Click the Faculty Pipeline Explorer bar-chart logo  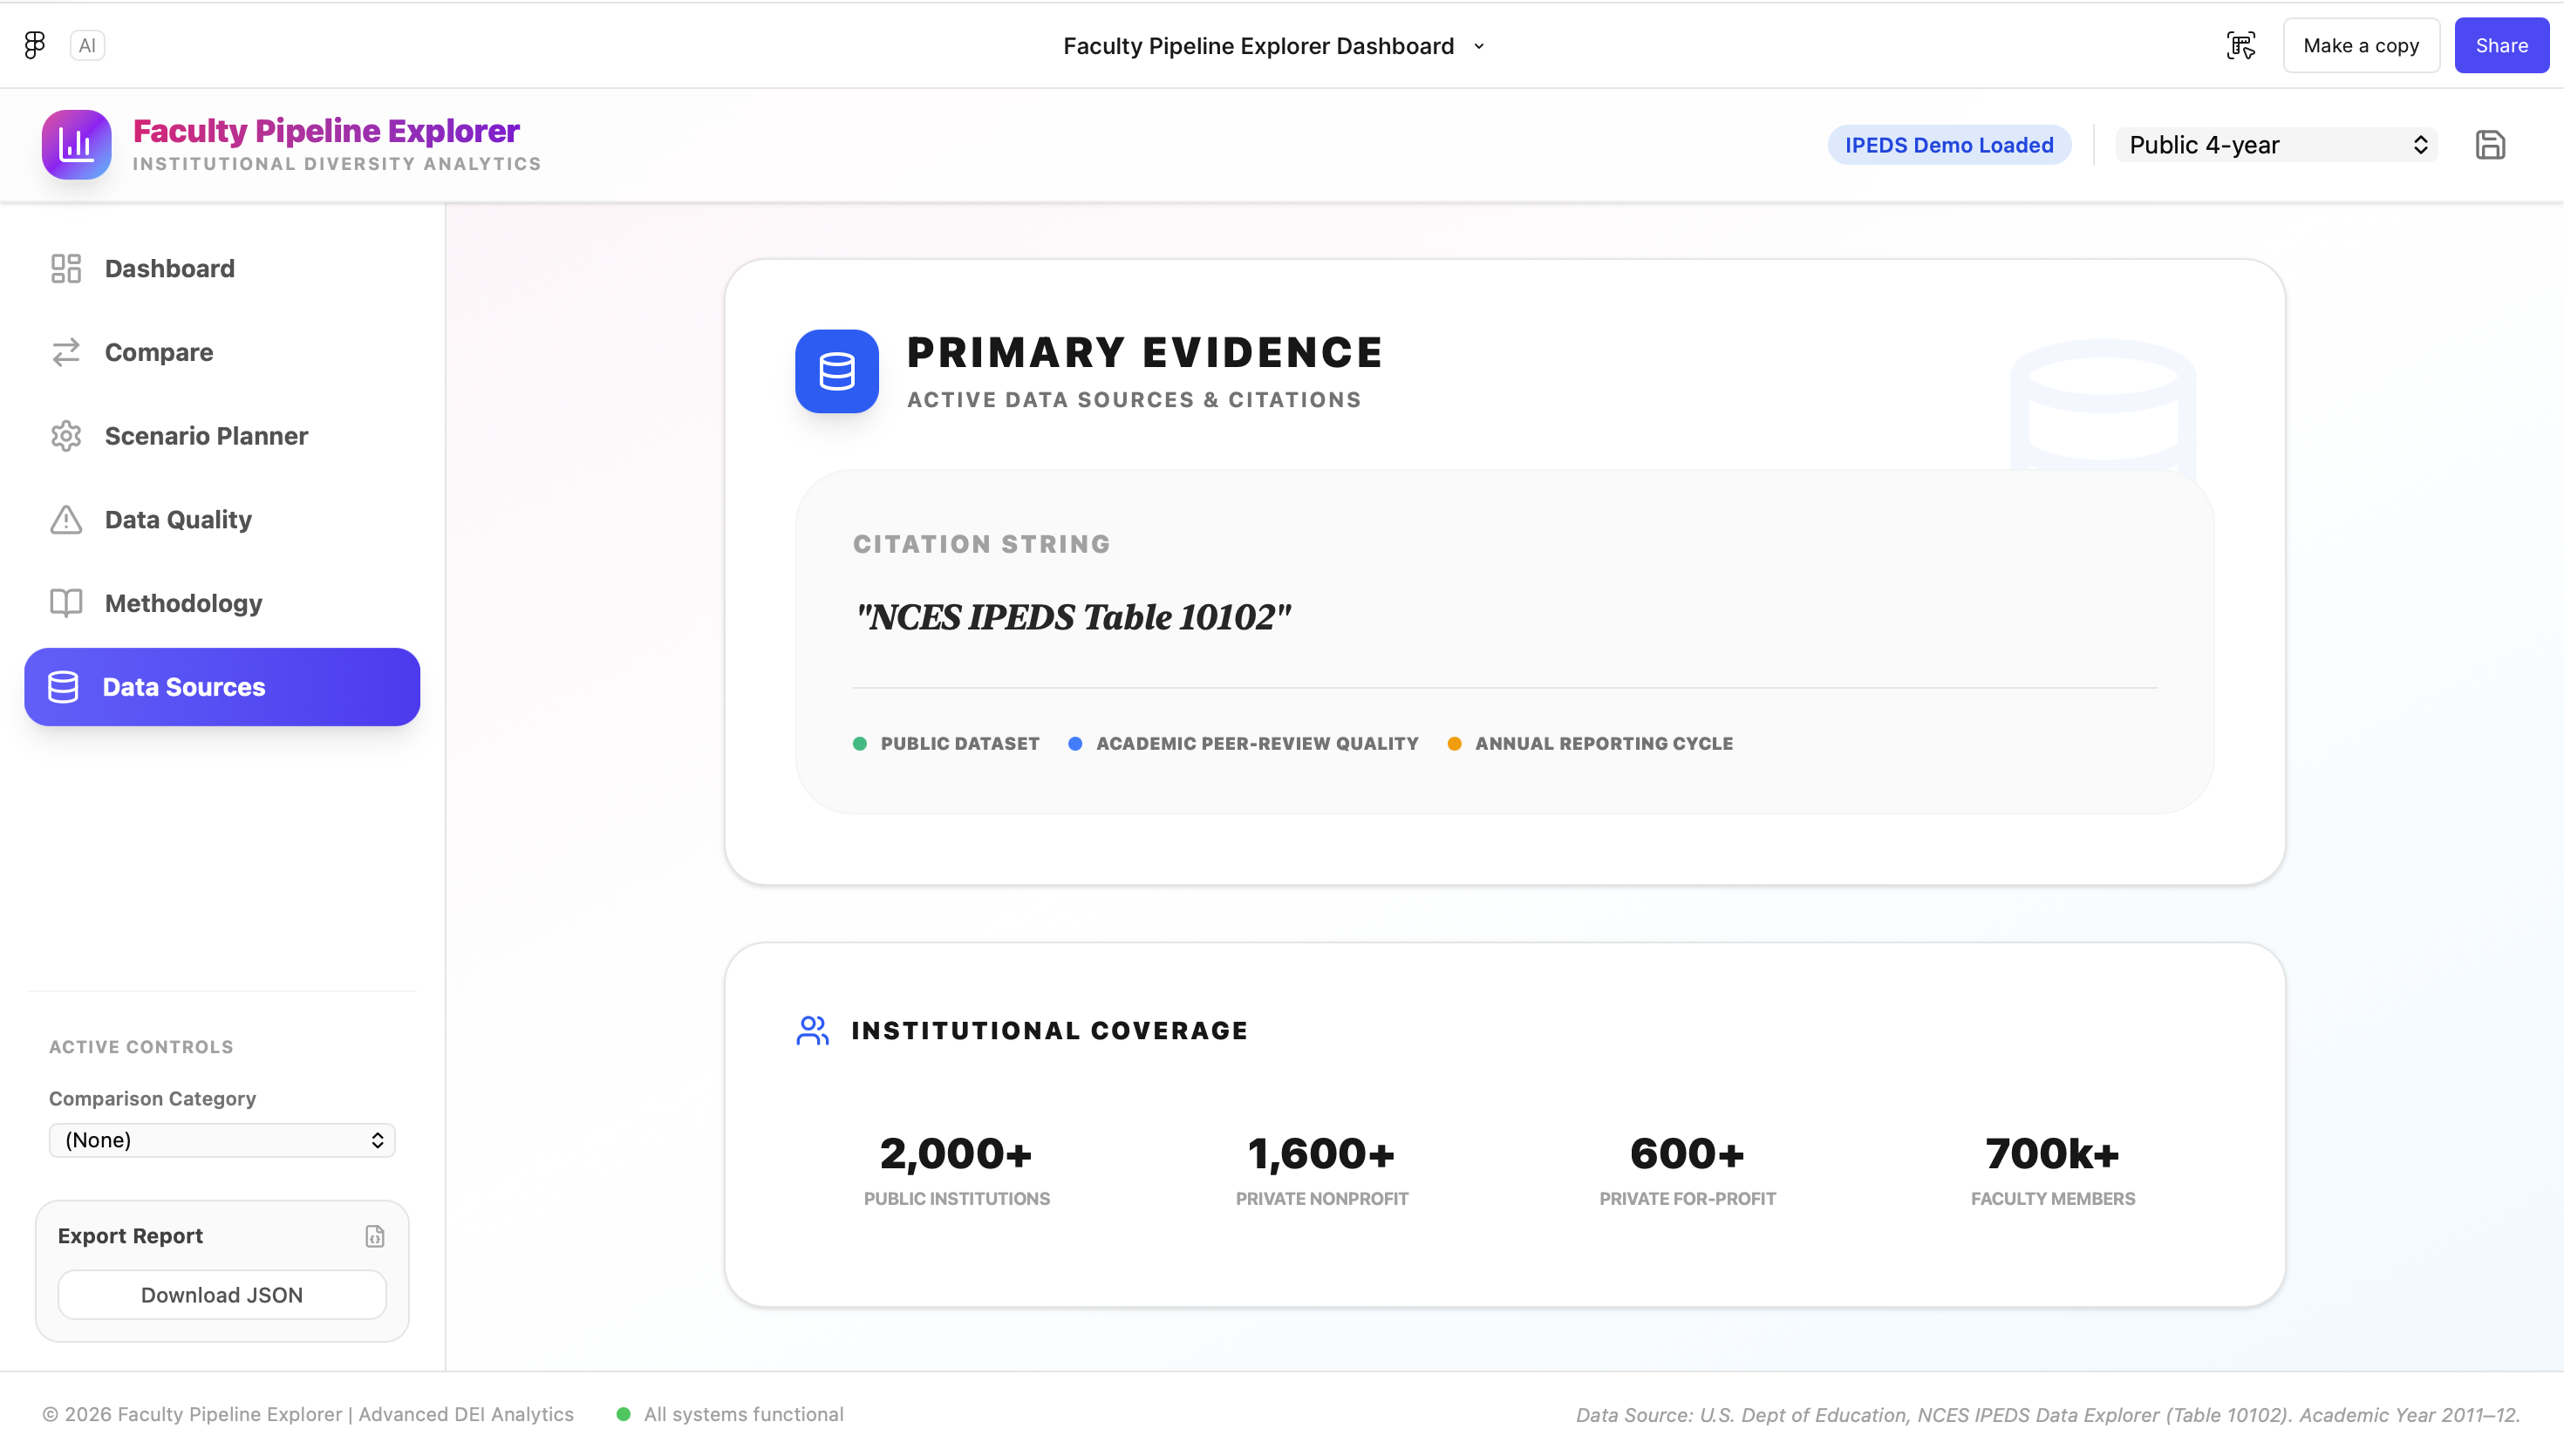click(x=76, y=145)
